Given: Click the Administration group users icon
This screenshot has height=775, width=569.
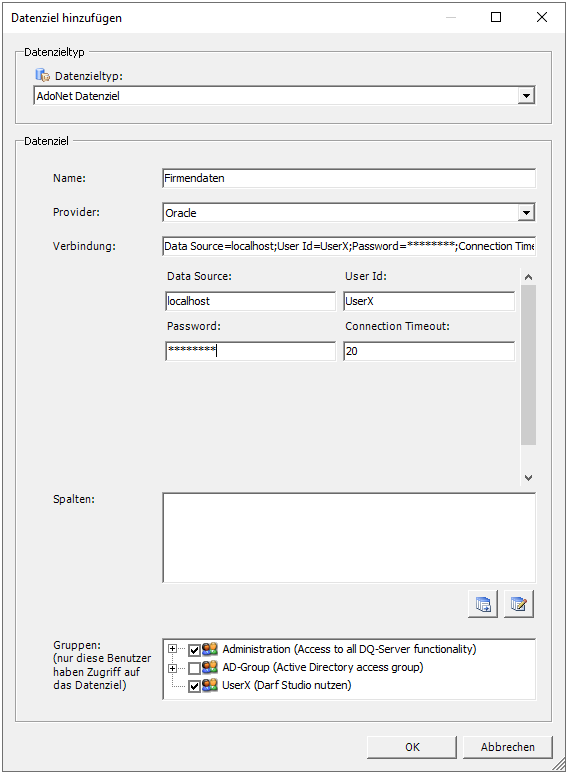Looking at the screenshot, I should tap(210, 649).
